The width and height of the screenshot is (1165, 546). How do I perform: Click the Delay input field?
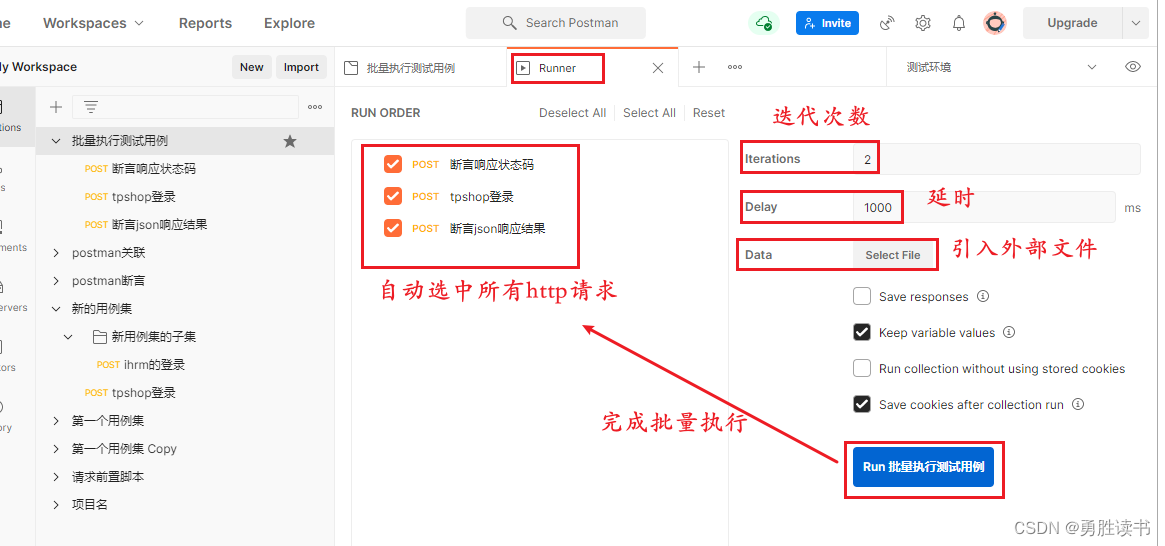(x=984, y=207)
